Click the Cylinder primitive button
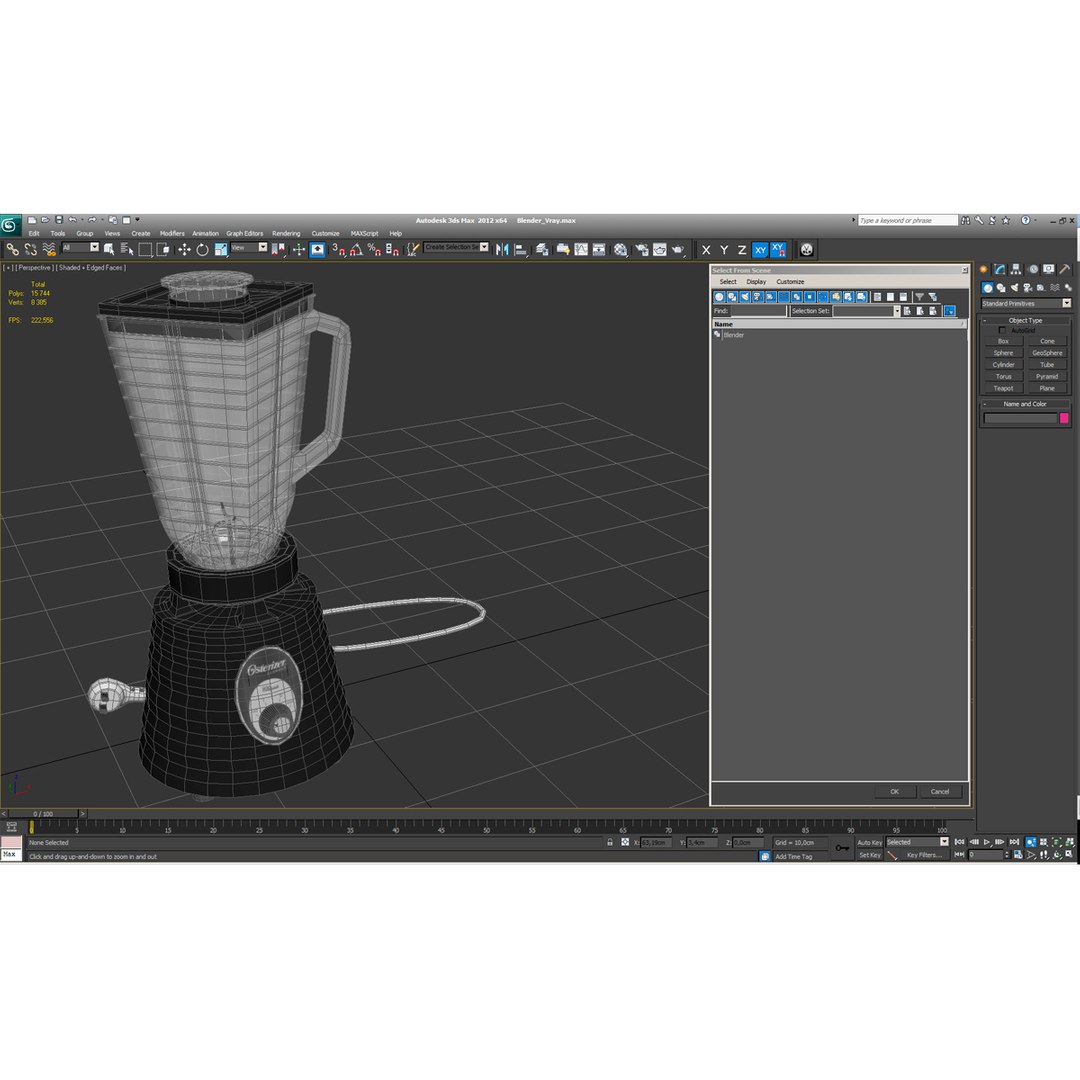The height and width of the screenshot is (1080, 1080). coord(1003,365)
